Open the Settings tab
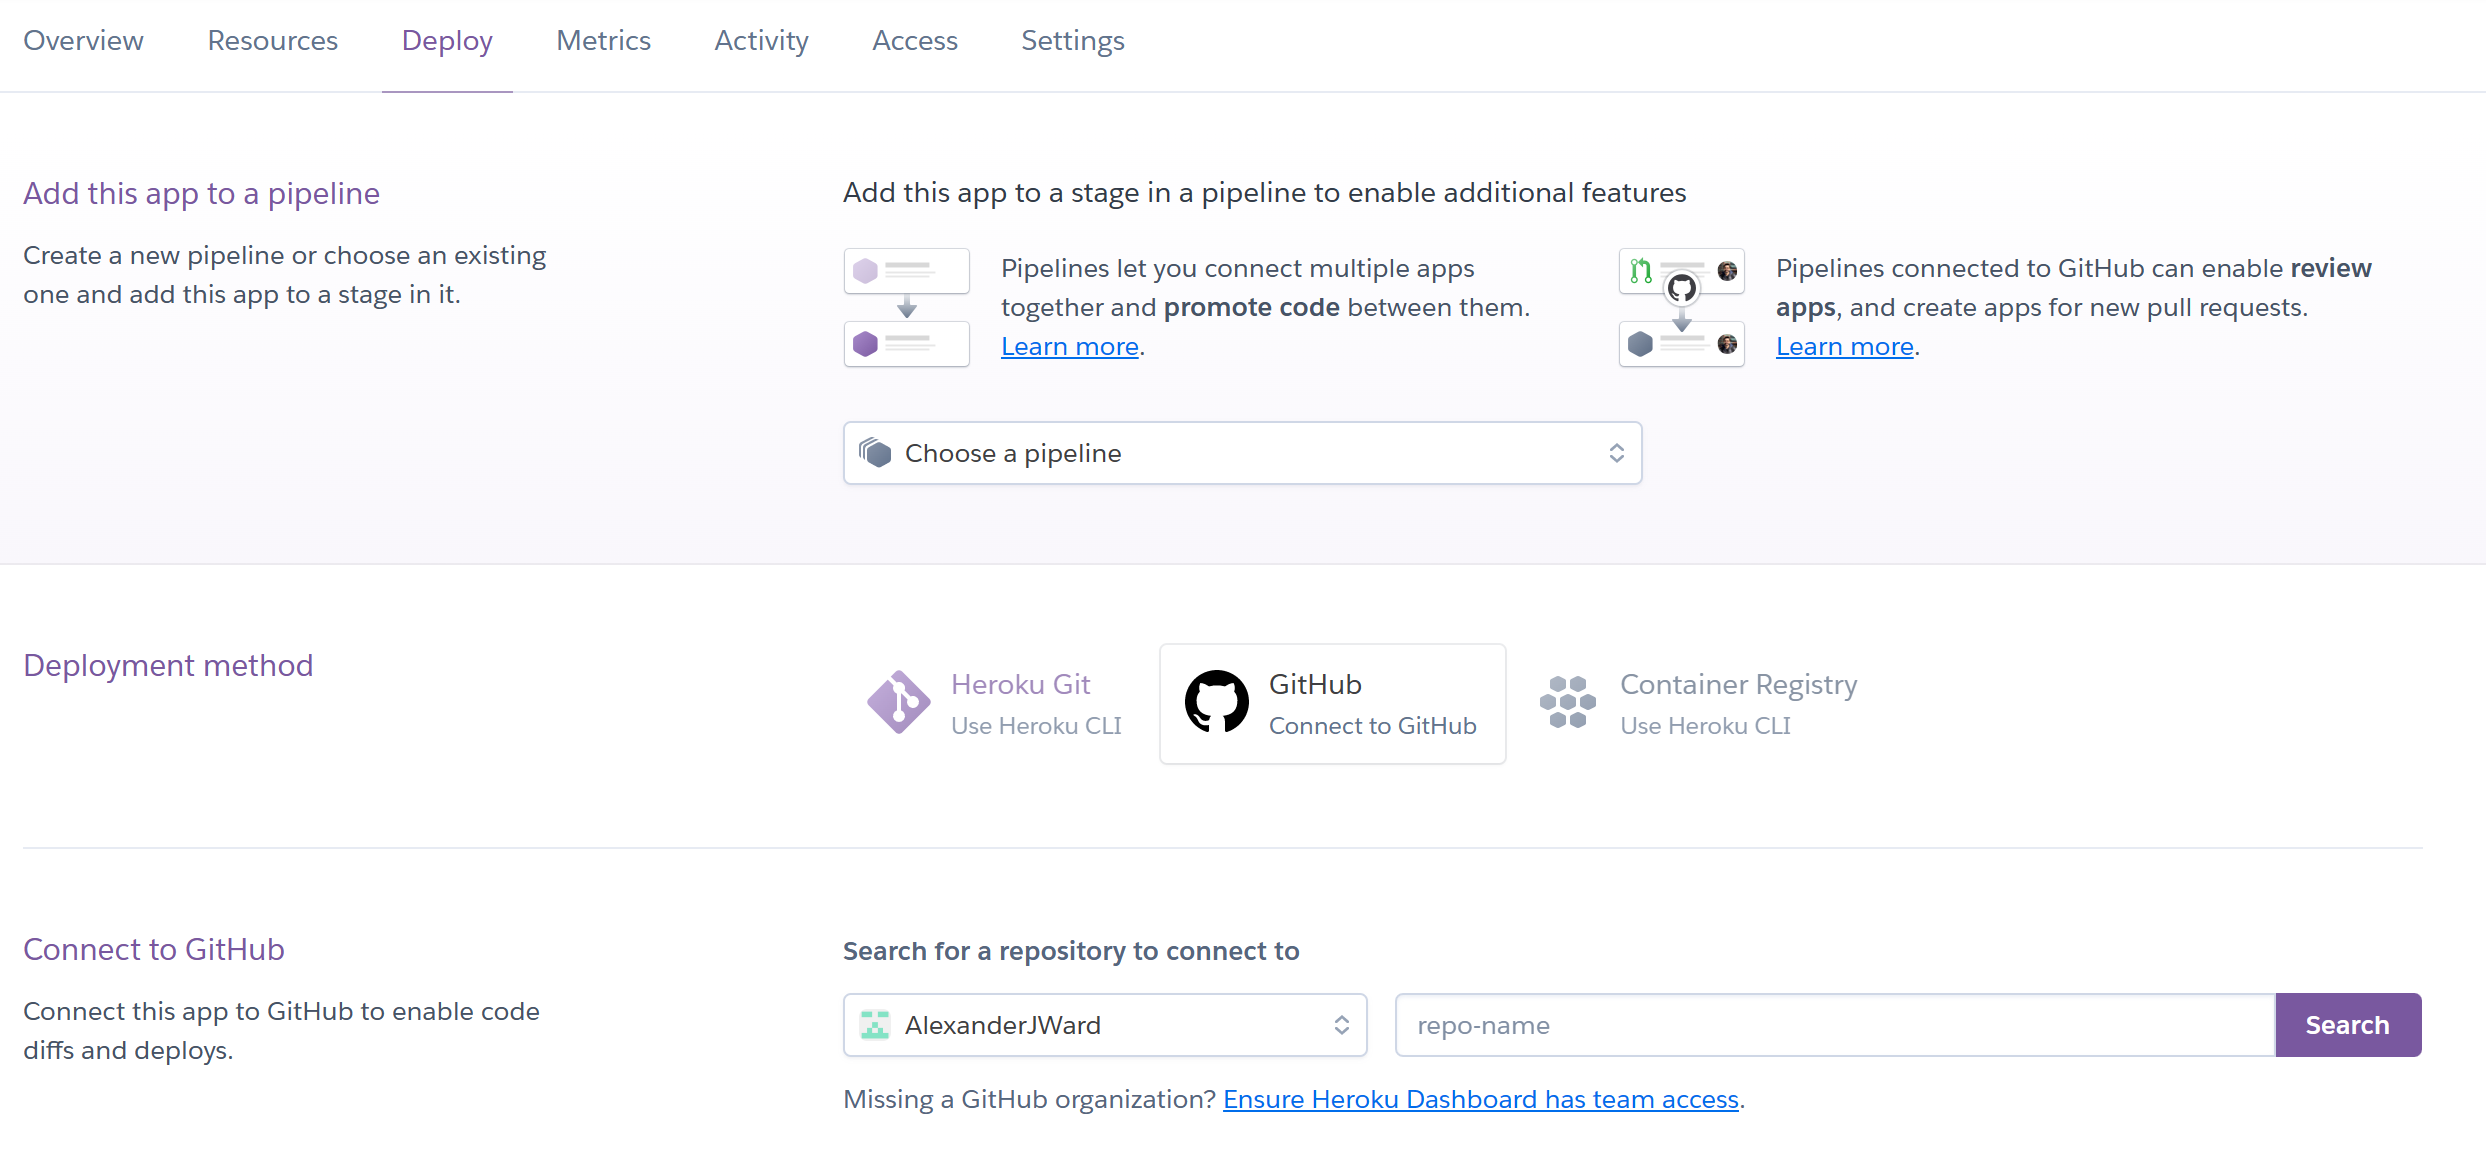This screenshot has height=1151, width=2486. pyautogui.click(x=1072, y=41)
